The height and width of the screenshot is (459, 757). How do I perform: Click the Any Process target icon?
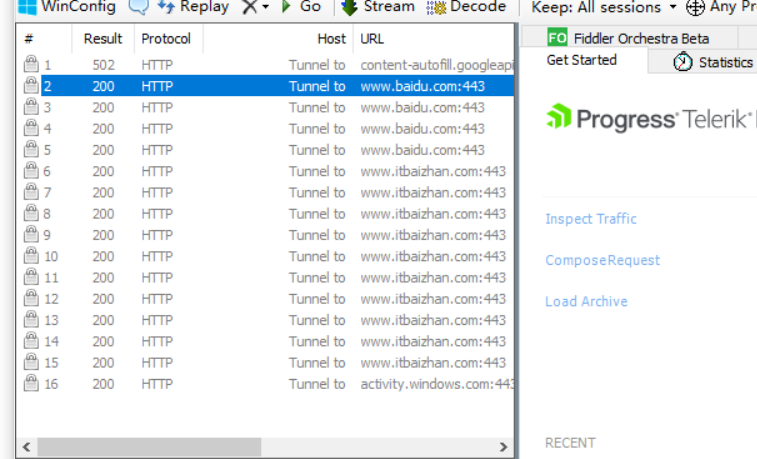(695, 7)
